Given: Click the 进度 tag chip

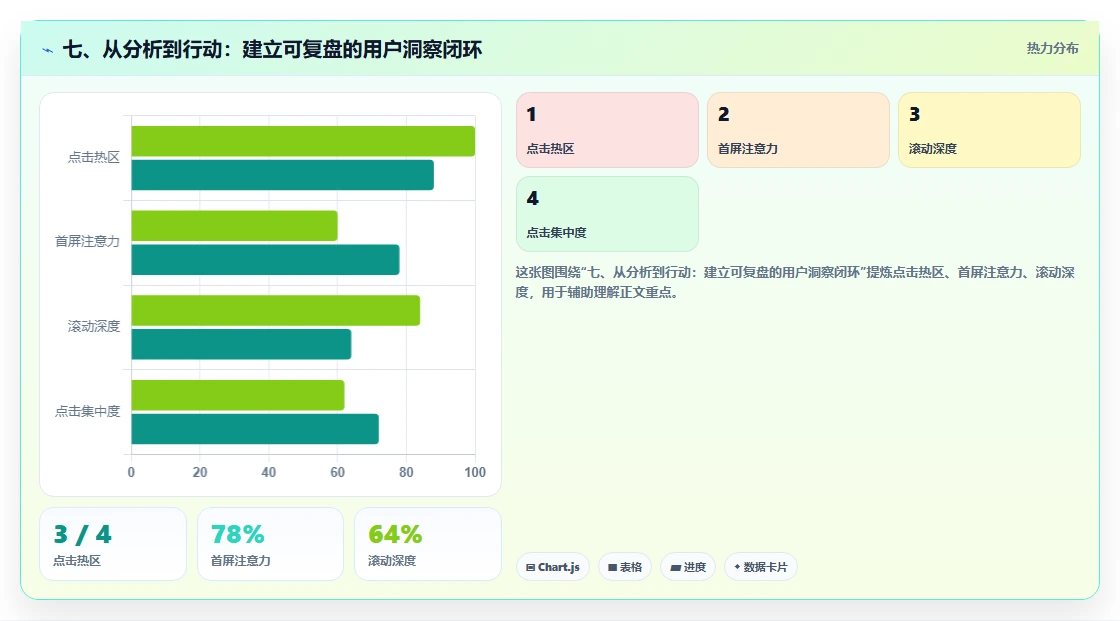Looking at the screenshot, I should [x=688, y=567].
